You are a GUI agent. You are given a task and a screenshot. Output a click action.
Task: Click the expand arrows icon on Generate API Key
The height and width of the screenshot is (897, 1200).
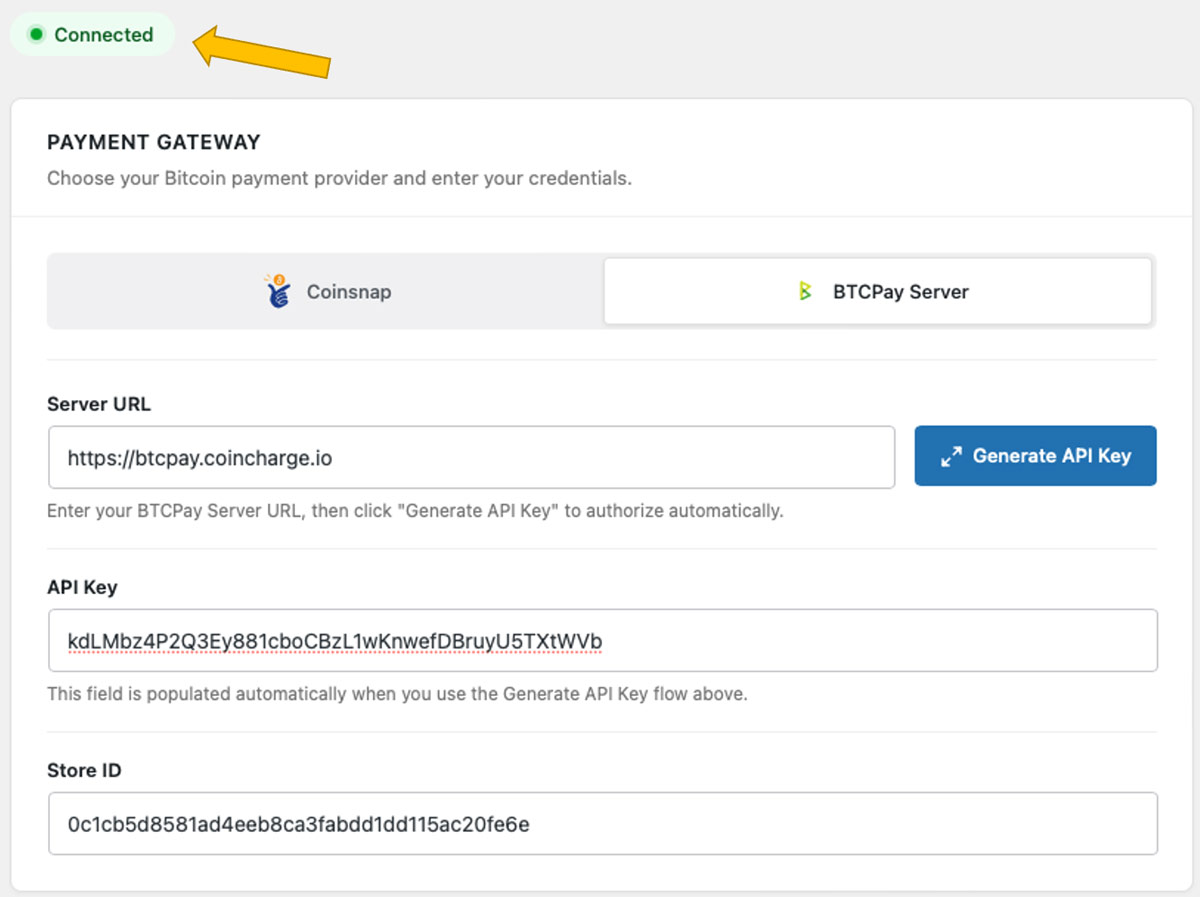(x=951, y=457)
